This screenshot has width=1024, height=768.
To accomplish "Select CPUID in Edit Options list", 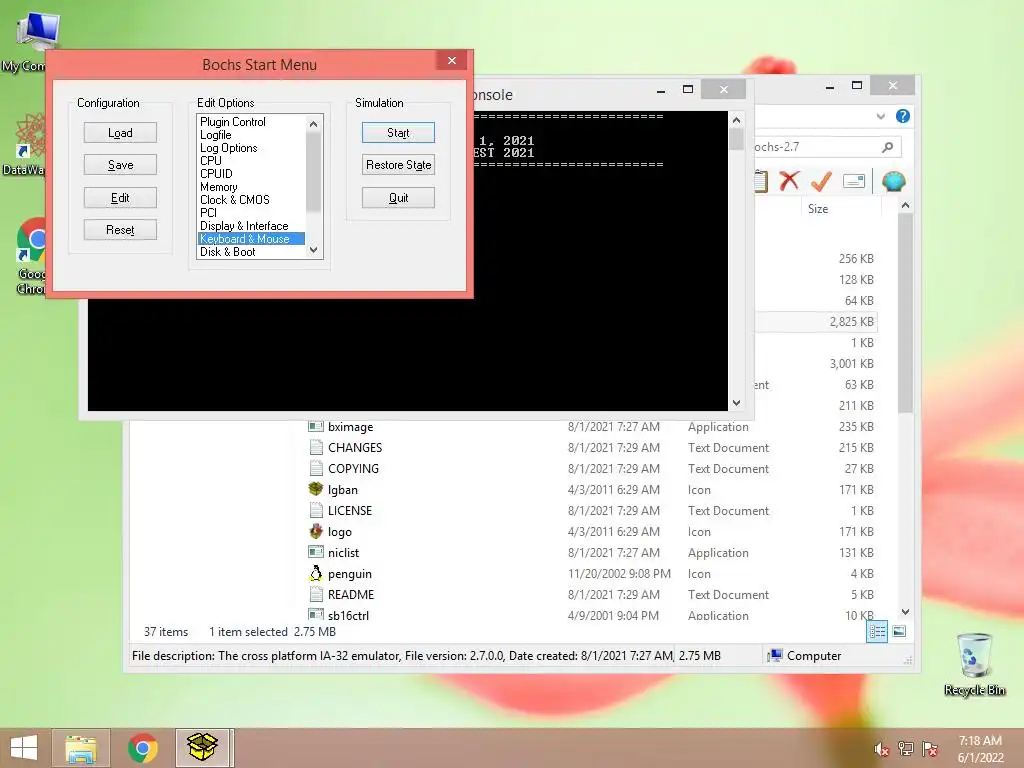I will (x=216, y=174).
